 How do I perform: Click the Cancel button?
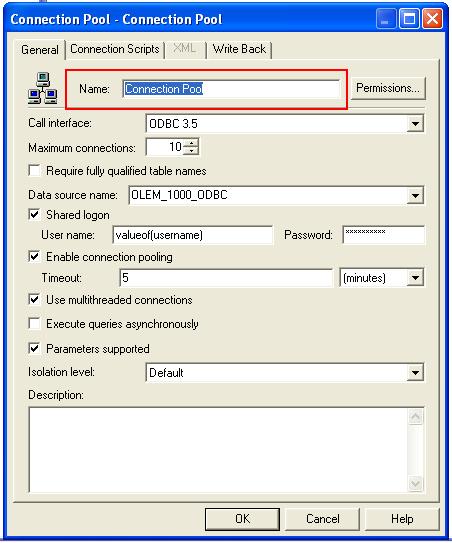pos(322,519)
